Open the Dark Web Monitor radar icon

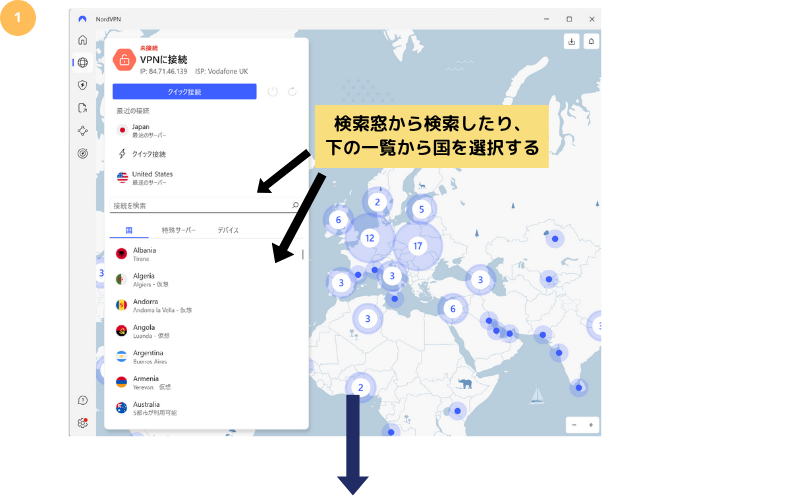point(83,153)
